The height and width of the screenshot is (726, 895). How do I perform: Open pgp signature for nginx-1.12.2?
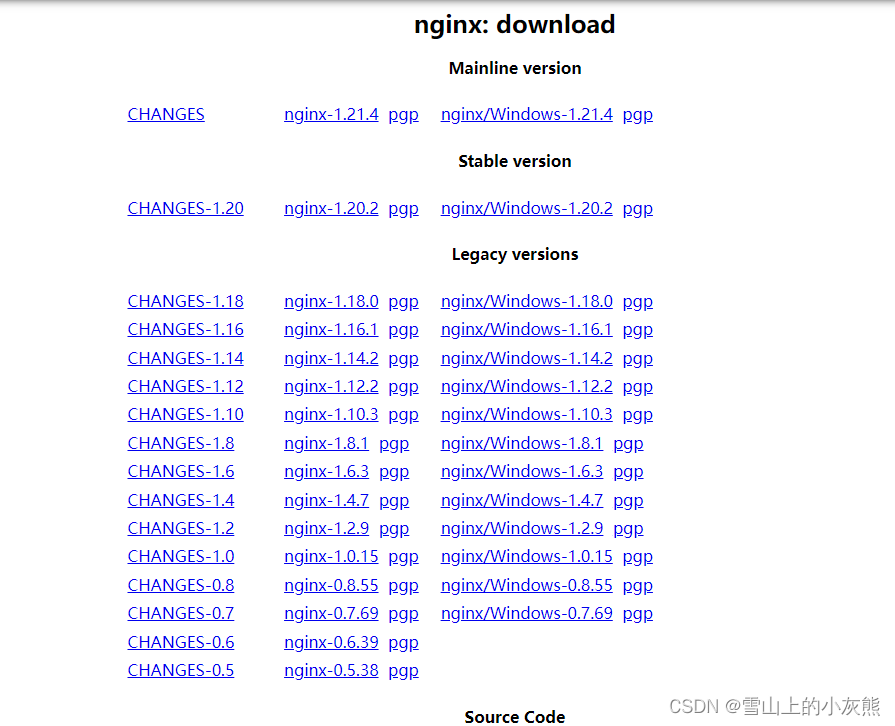pyautogui.click(x=403, y=387)
